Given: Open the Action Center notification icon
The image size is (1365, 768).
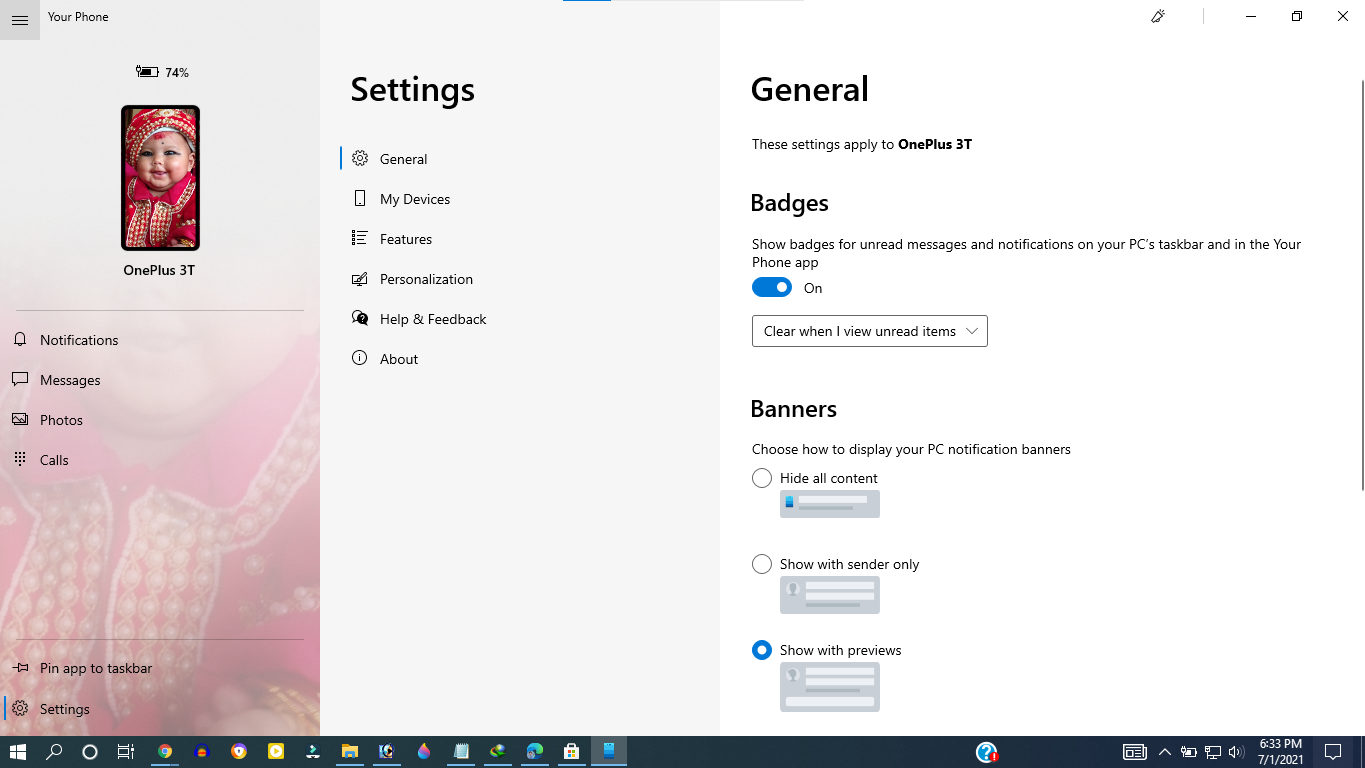Looking at the screenshot, I should [x=1333, y=752].
